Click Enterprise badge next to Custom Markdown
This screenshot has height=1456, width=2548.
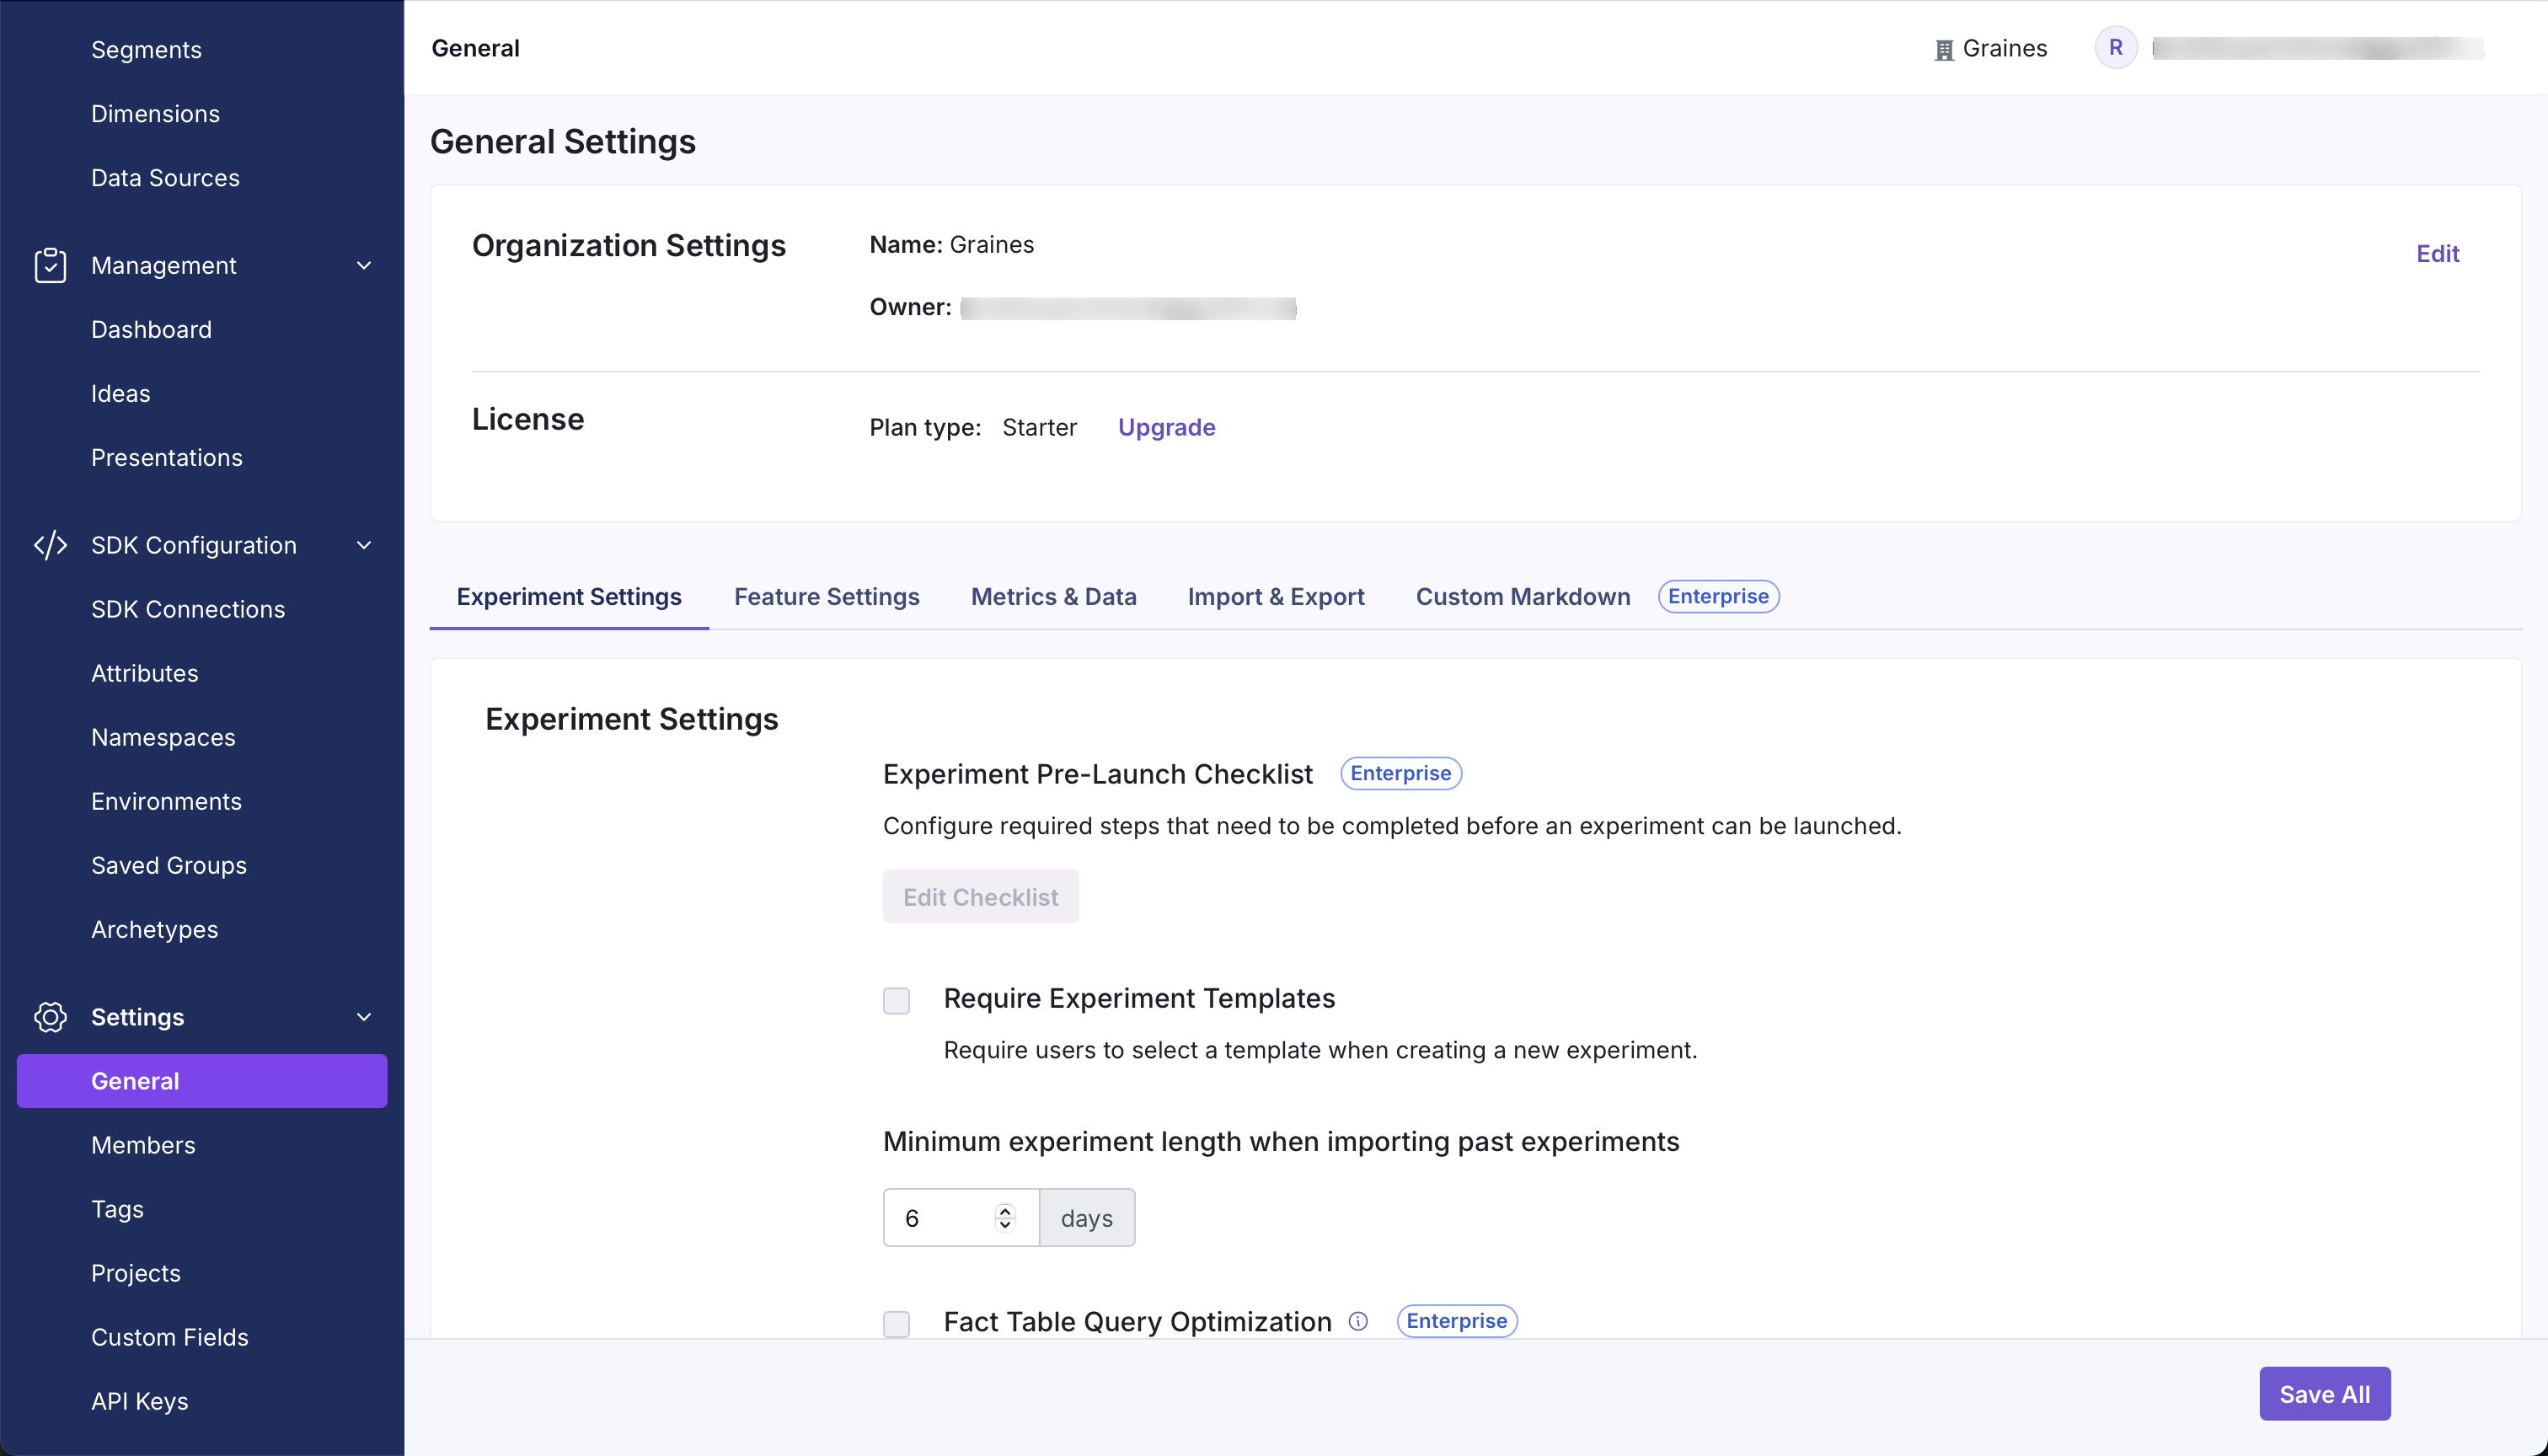(x=1718, y=597)
